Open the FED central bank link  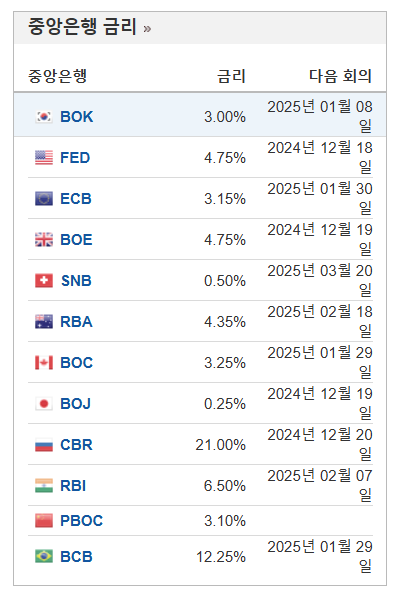[x=75, y=158]
